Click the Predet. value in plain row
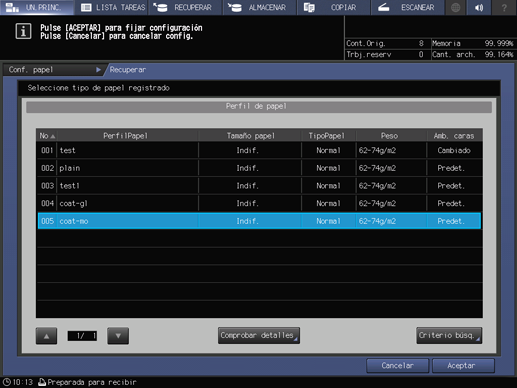Image resolution: width=517 pixels, height=388 pixels. coord(451,168)
